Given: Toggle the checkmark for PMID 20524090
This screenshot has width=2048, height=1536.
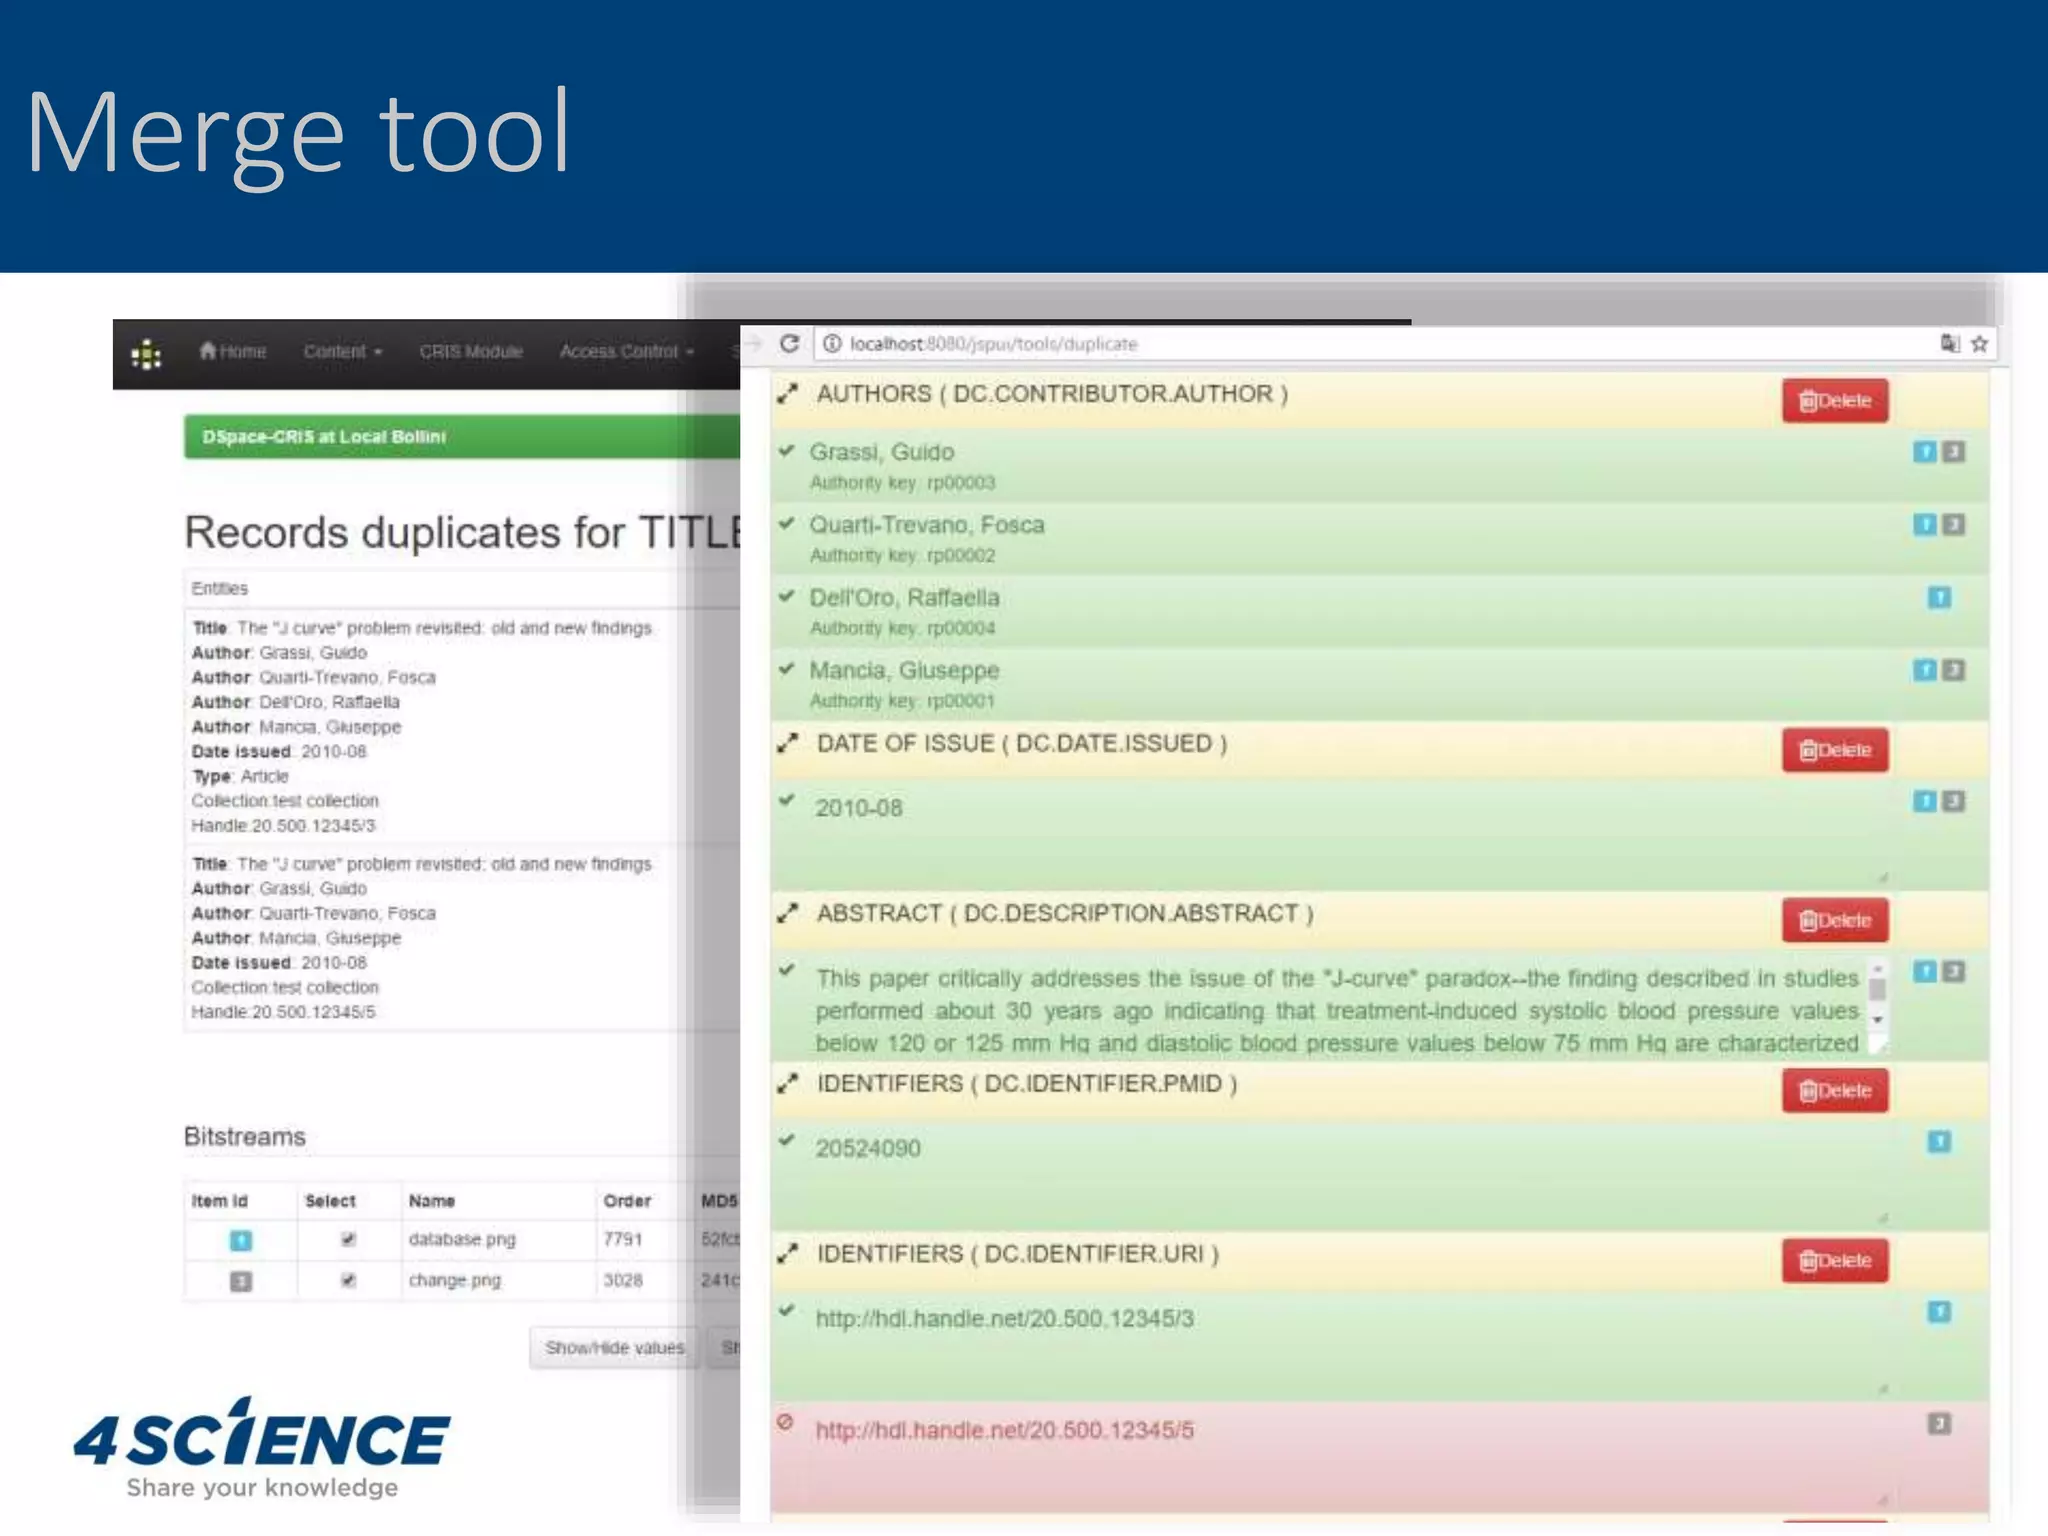Looking at the screenshot, I should coord(787,1140).
